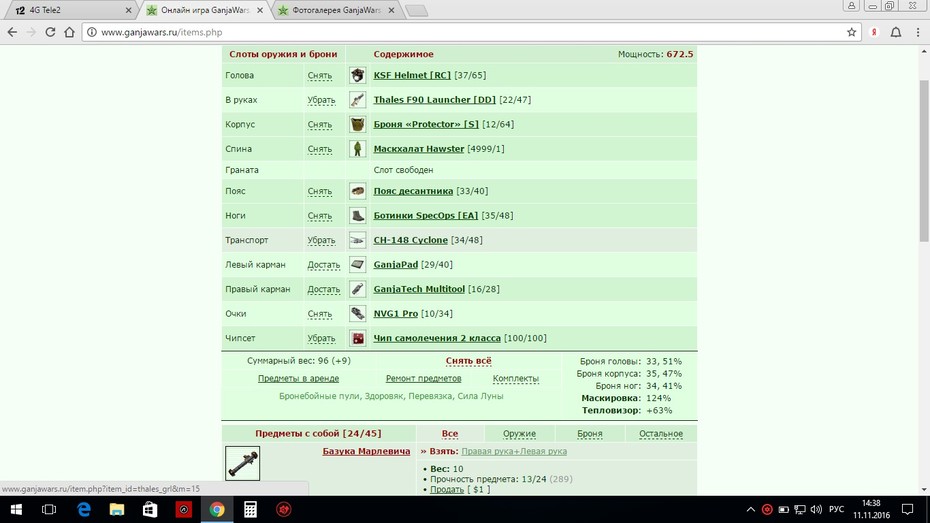This screenshot has height=523, width=930.
Task: Open the Windows Store taskbar icon
Action: (x=150, y=509)
